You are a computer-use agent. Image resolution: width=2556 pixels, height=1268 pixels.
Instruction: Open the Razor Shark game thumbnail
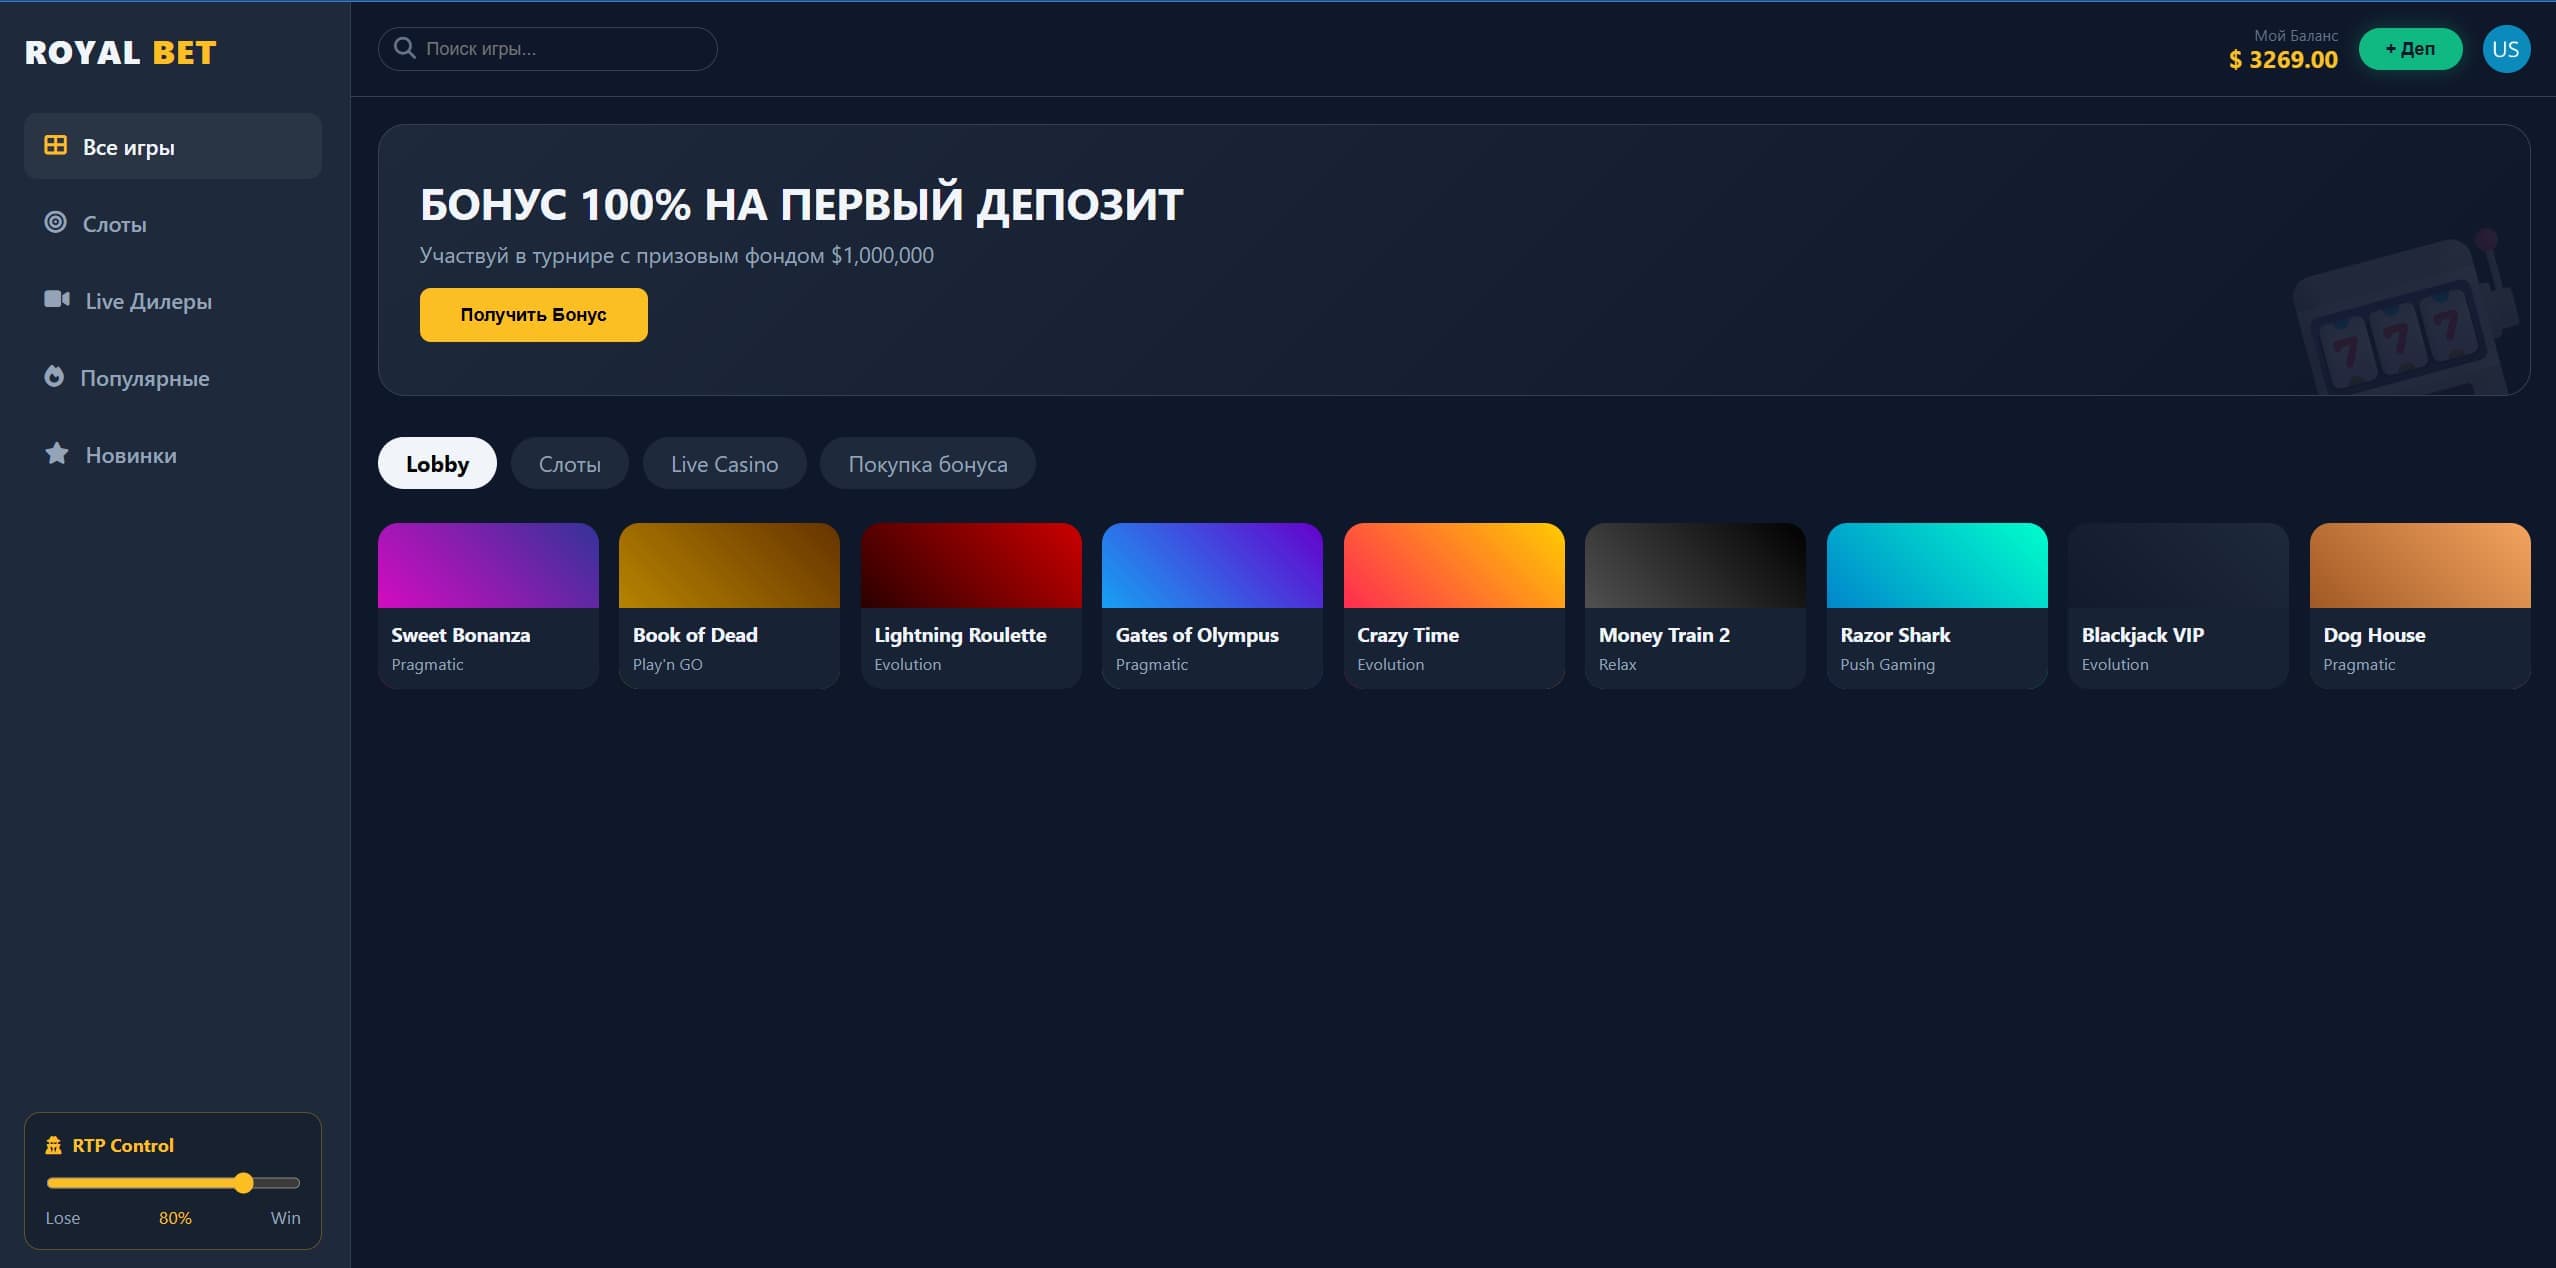pos(1937,565)
